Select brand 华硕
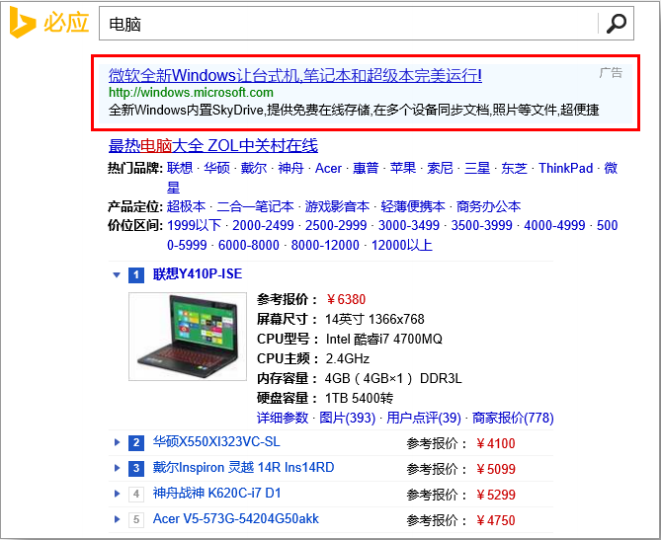661x540 pixels. (x=217, y=168)
